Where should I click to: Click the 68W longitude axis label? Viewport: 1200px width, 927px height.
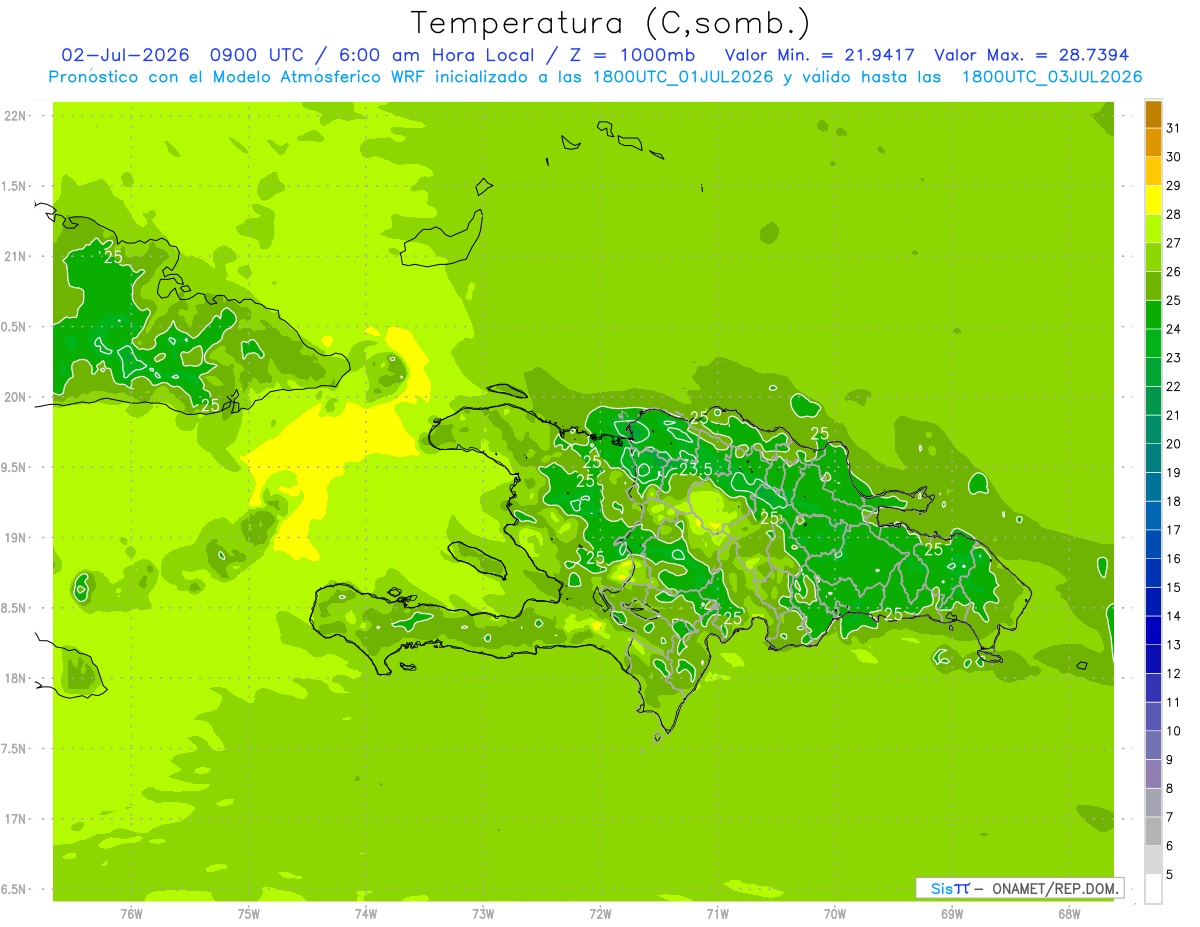(x=1068, y=913)
